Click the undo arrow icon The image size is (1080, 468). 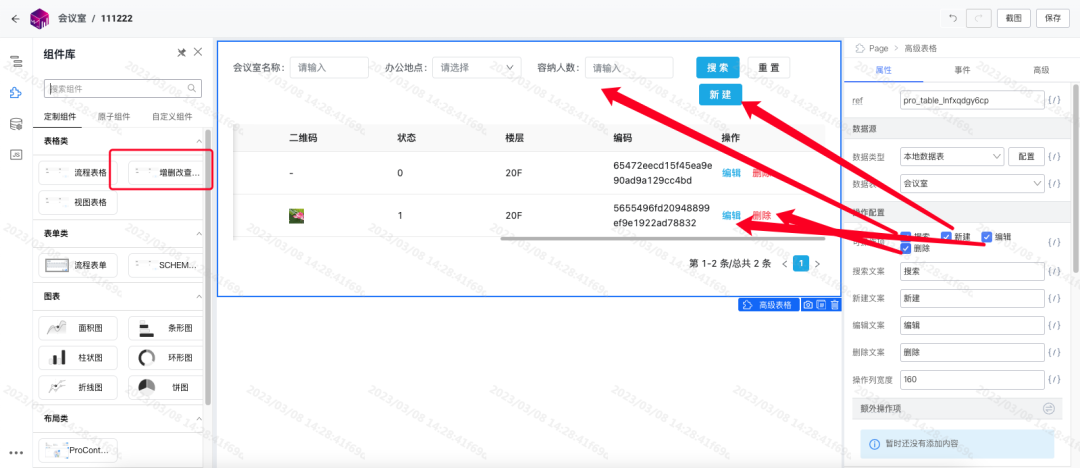point(953,19)
